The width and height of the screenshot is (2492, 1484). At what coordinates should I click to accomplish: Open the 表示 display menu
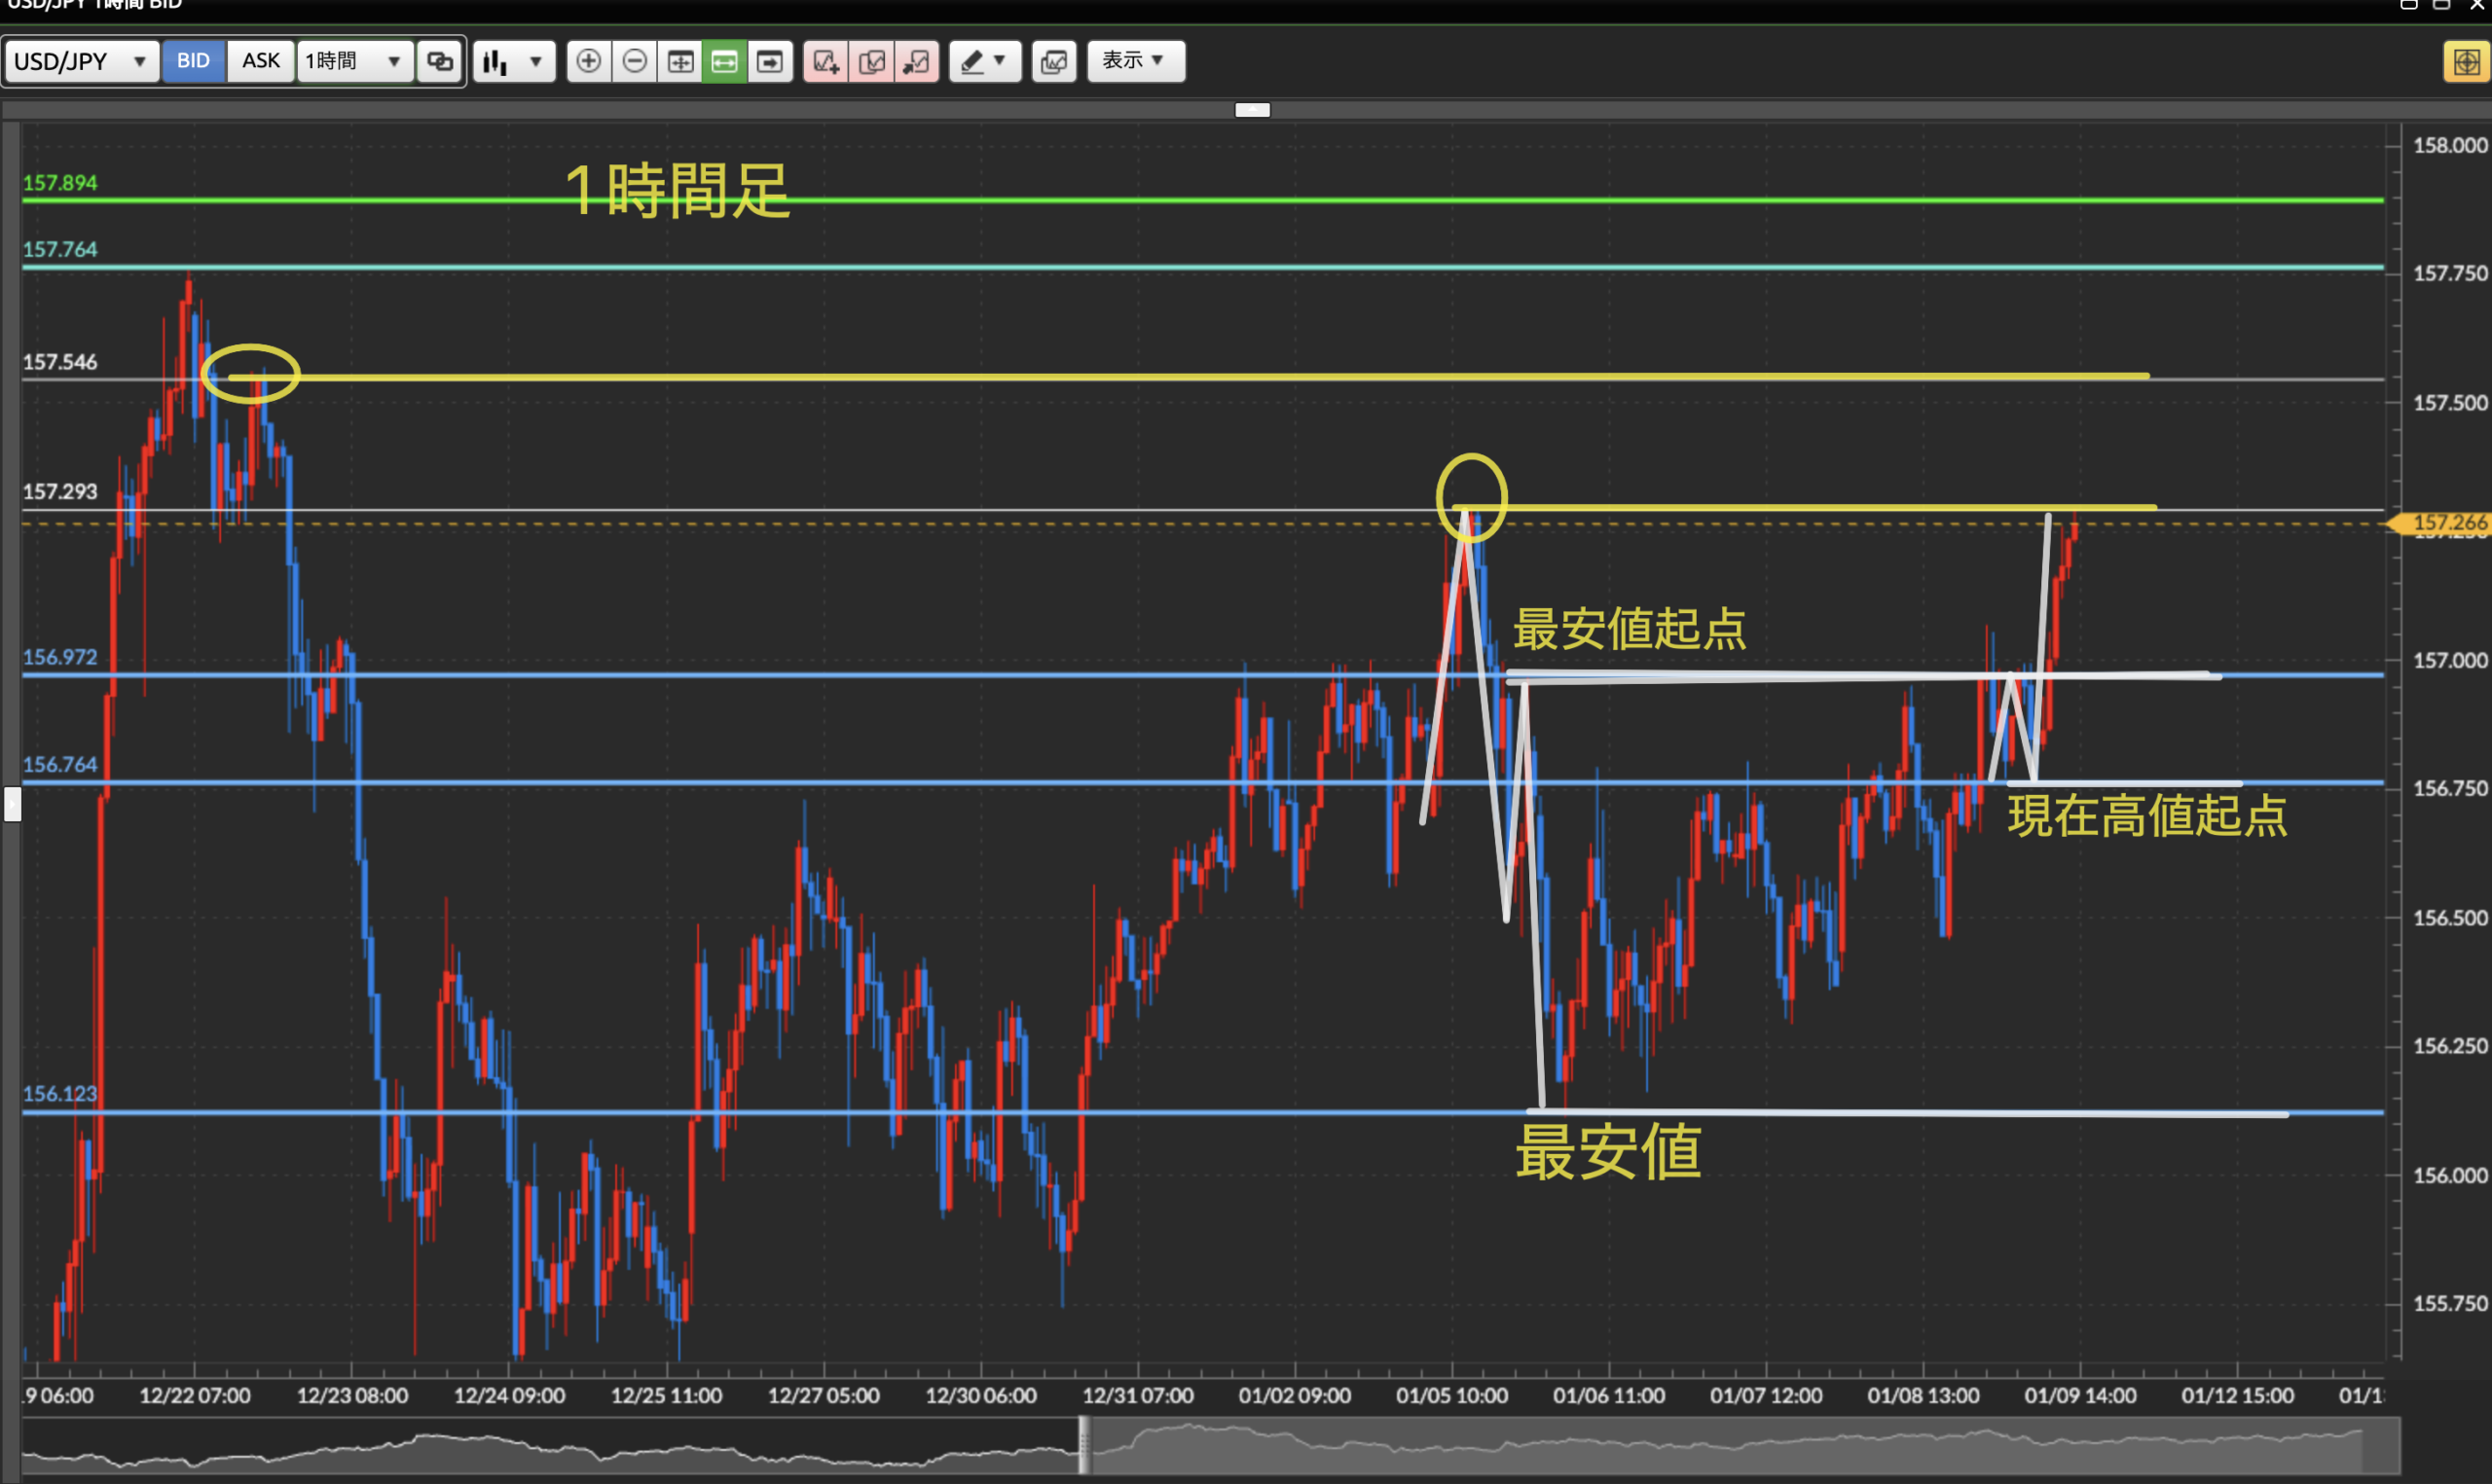coord(1135,61)
